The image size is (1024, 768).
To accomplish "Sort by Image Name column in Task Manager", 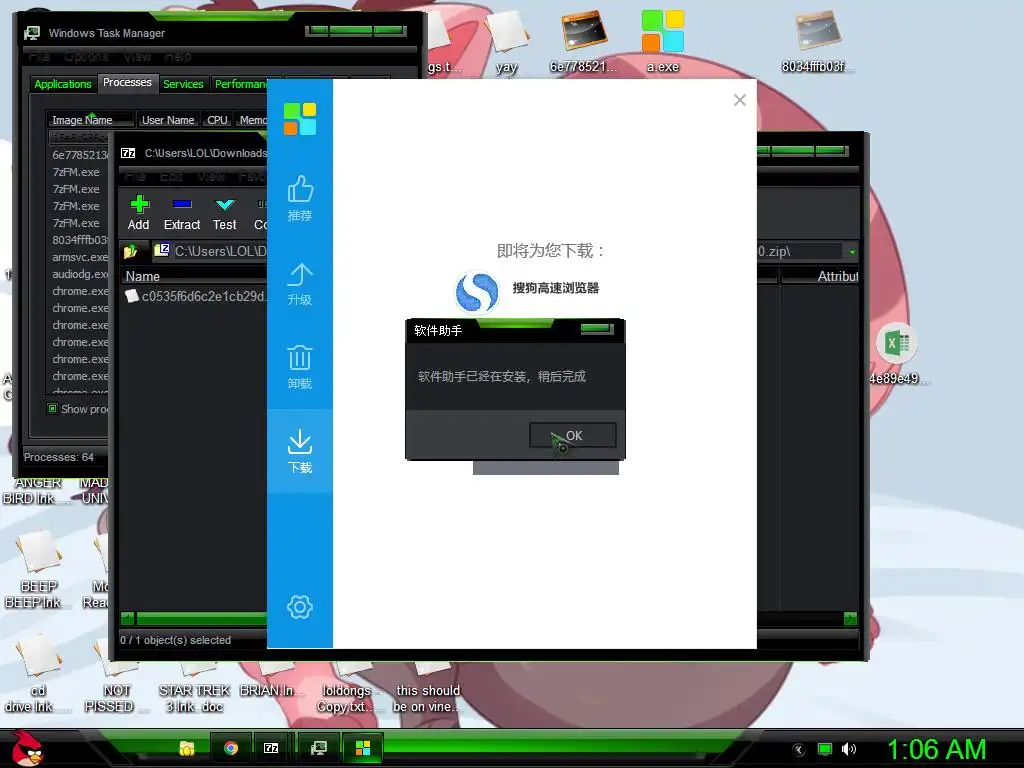I will (90, 120).
